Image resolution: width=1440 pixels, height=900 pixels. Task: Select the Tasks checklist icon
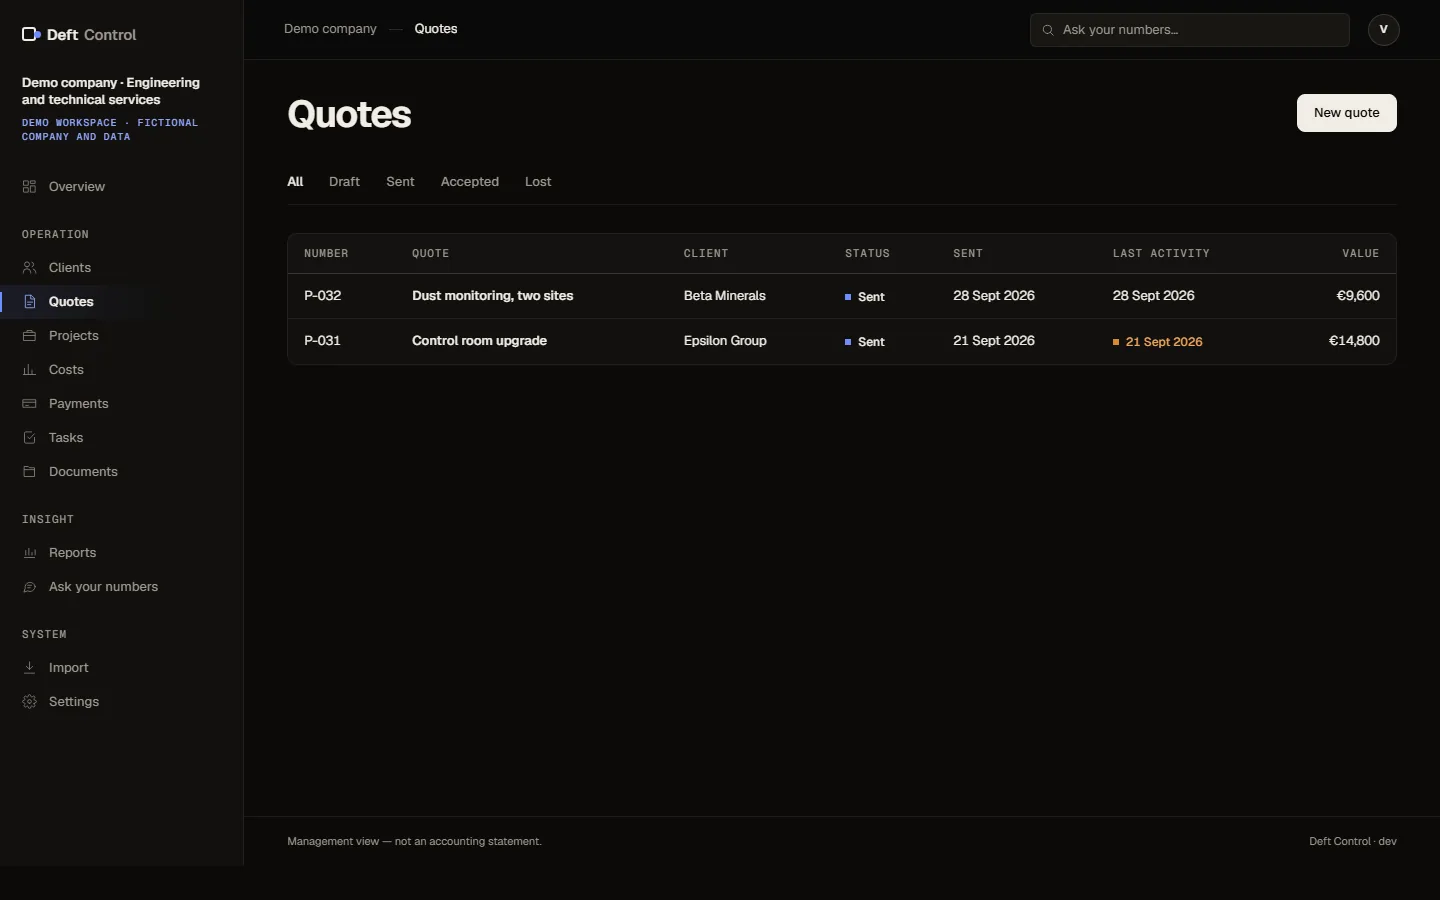coord(29,438)
